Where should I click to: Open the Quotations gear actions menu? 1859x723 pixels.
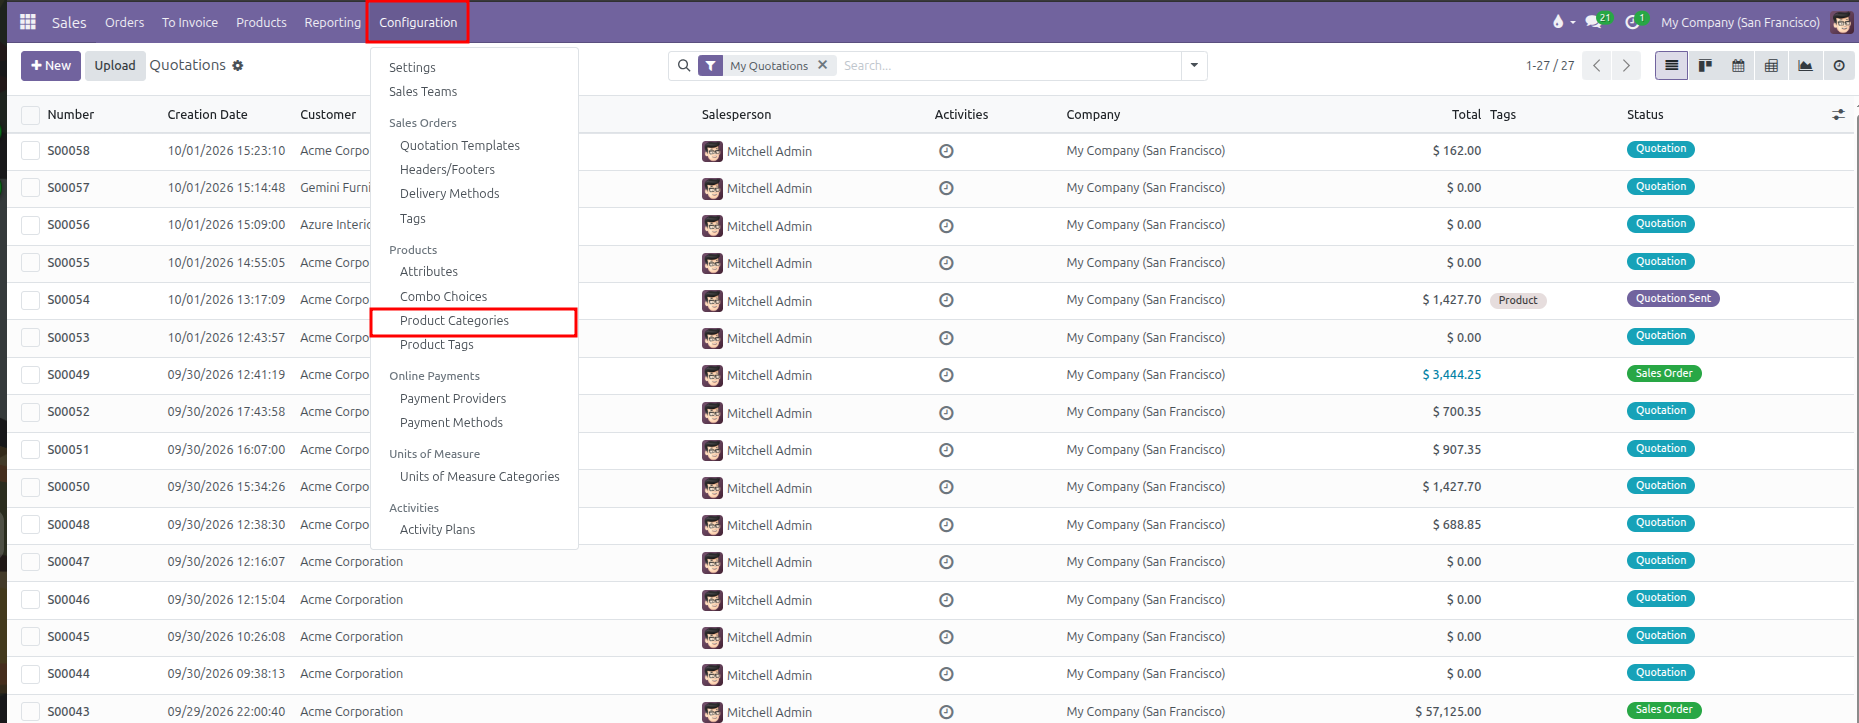click(x=238, y=66)
